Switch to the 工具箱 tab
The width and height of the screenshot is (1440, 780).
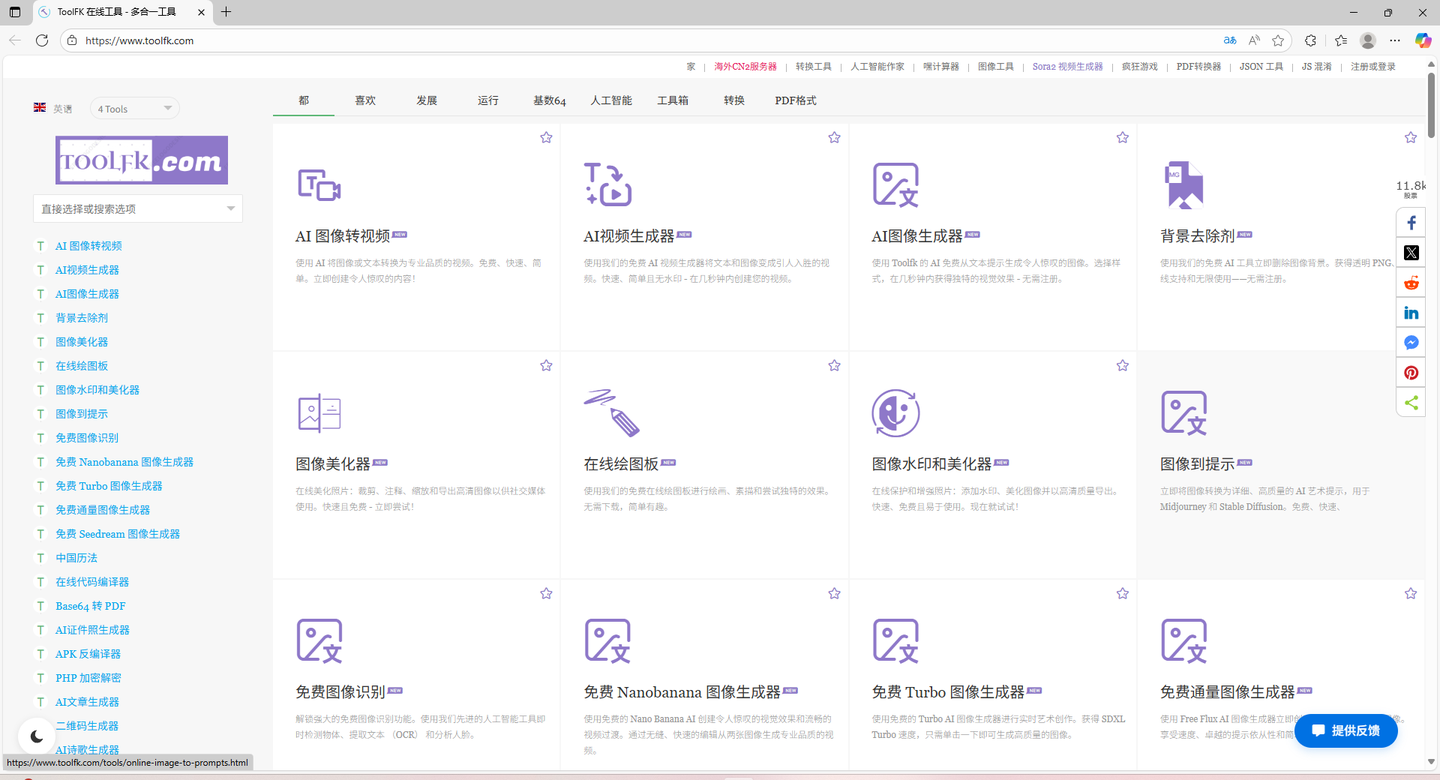(x=673, y=101)
